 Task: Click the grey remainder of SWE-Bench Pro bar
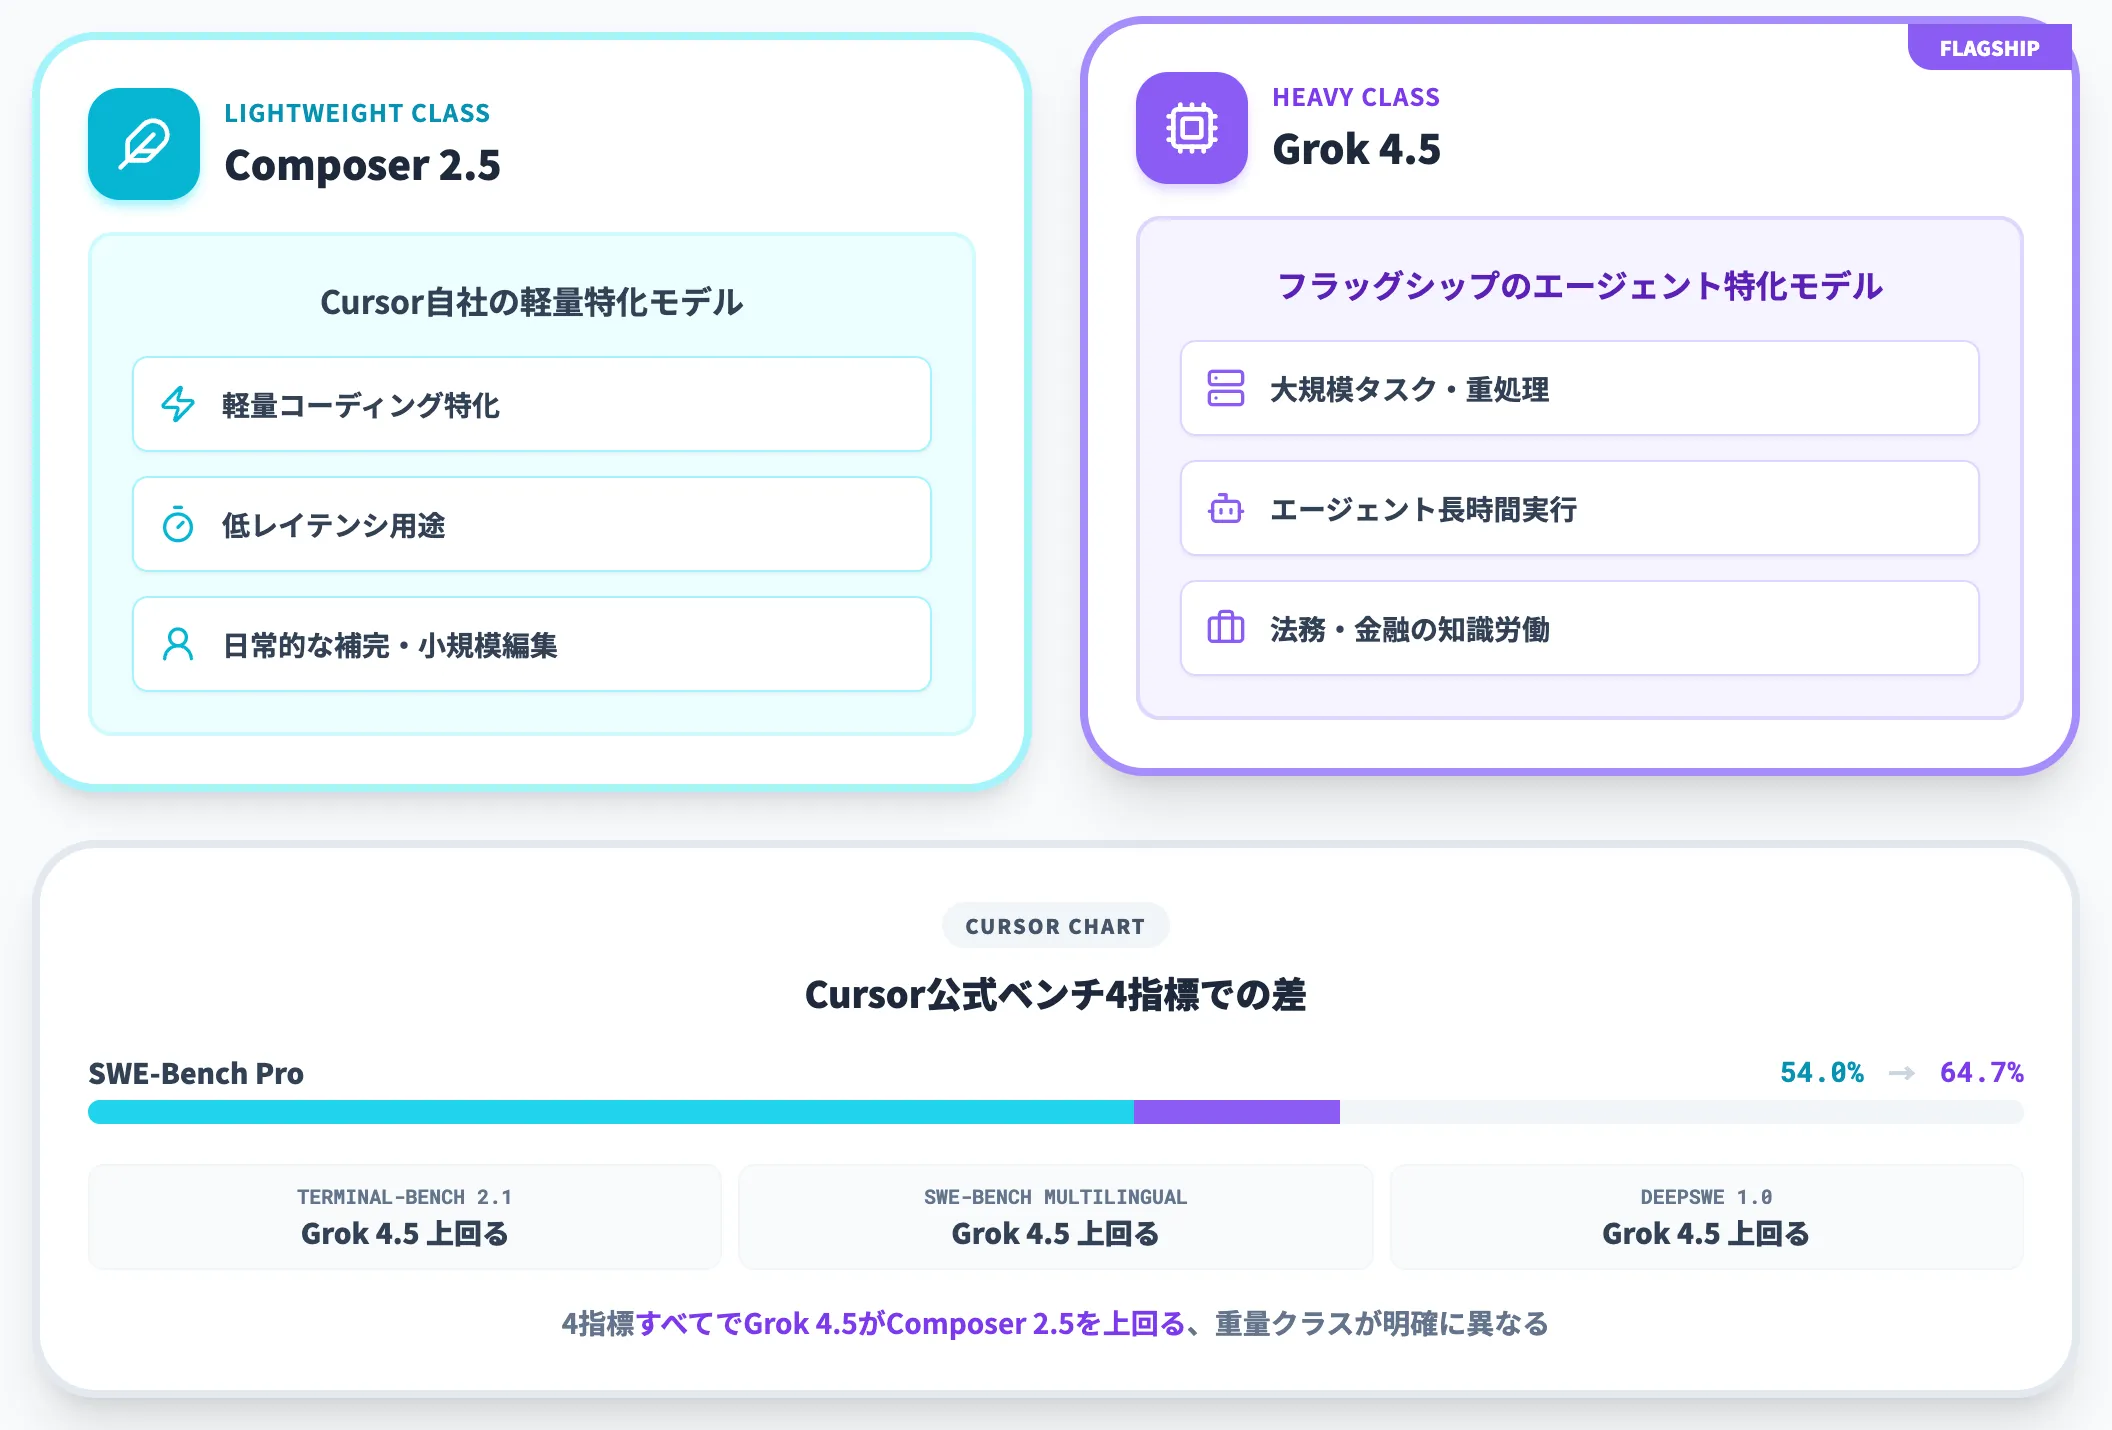pos(1682,1112)
